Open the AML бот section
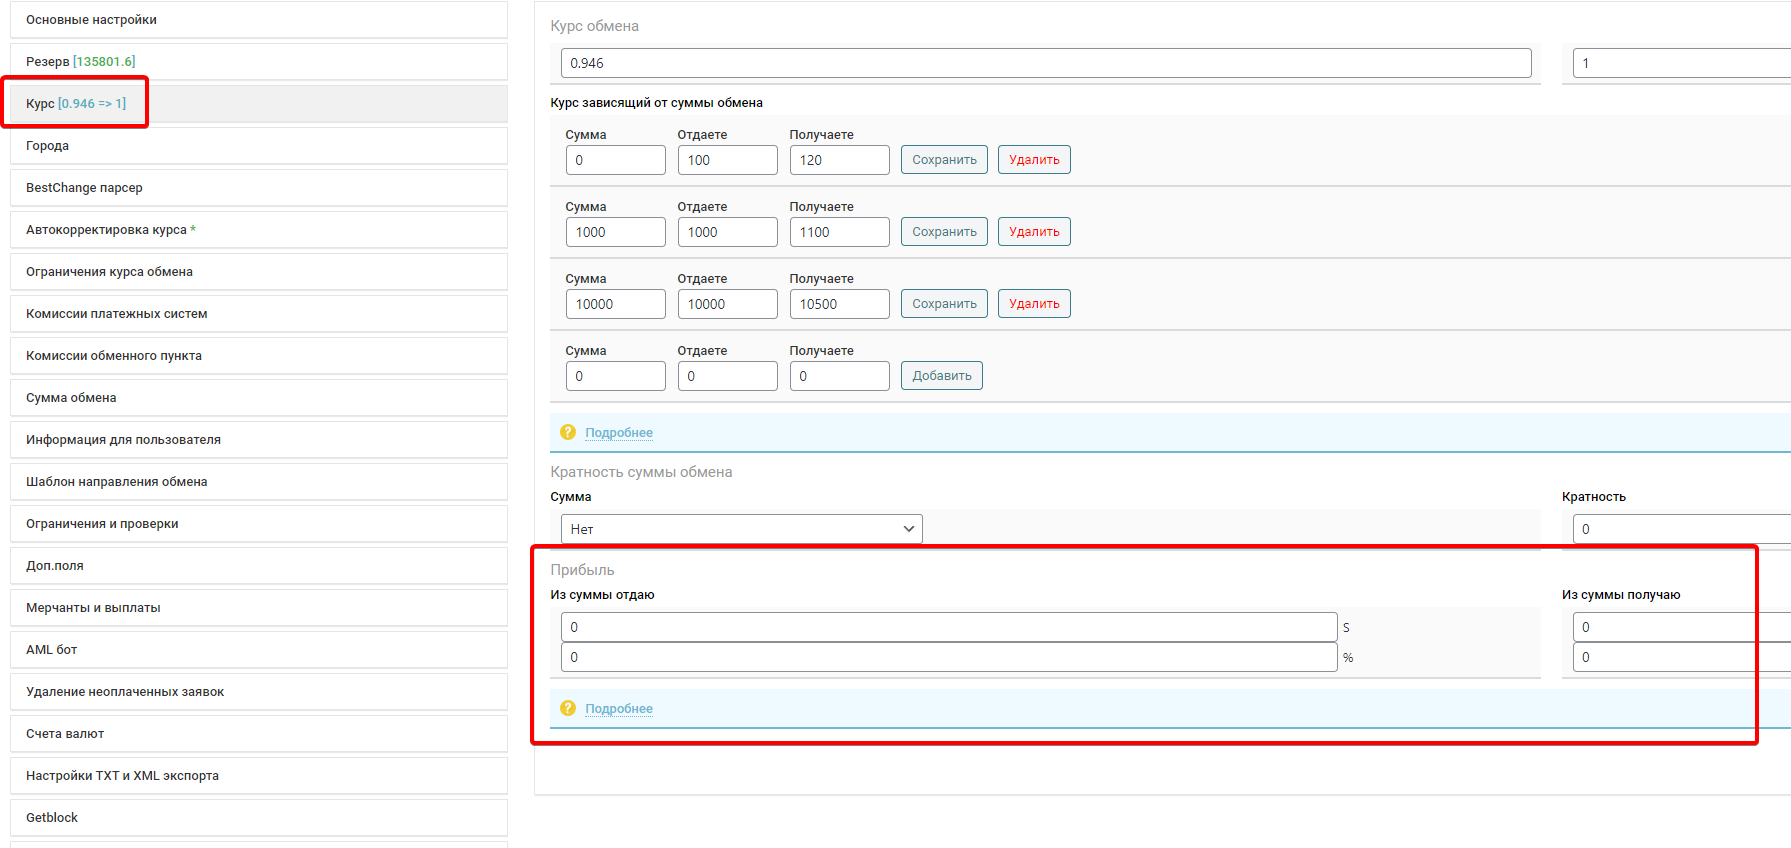 click(x=258, y=649)
